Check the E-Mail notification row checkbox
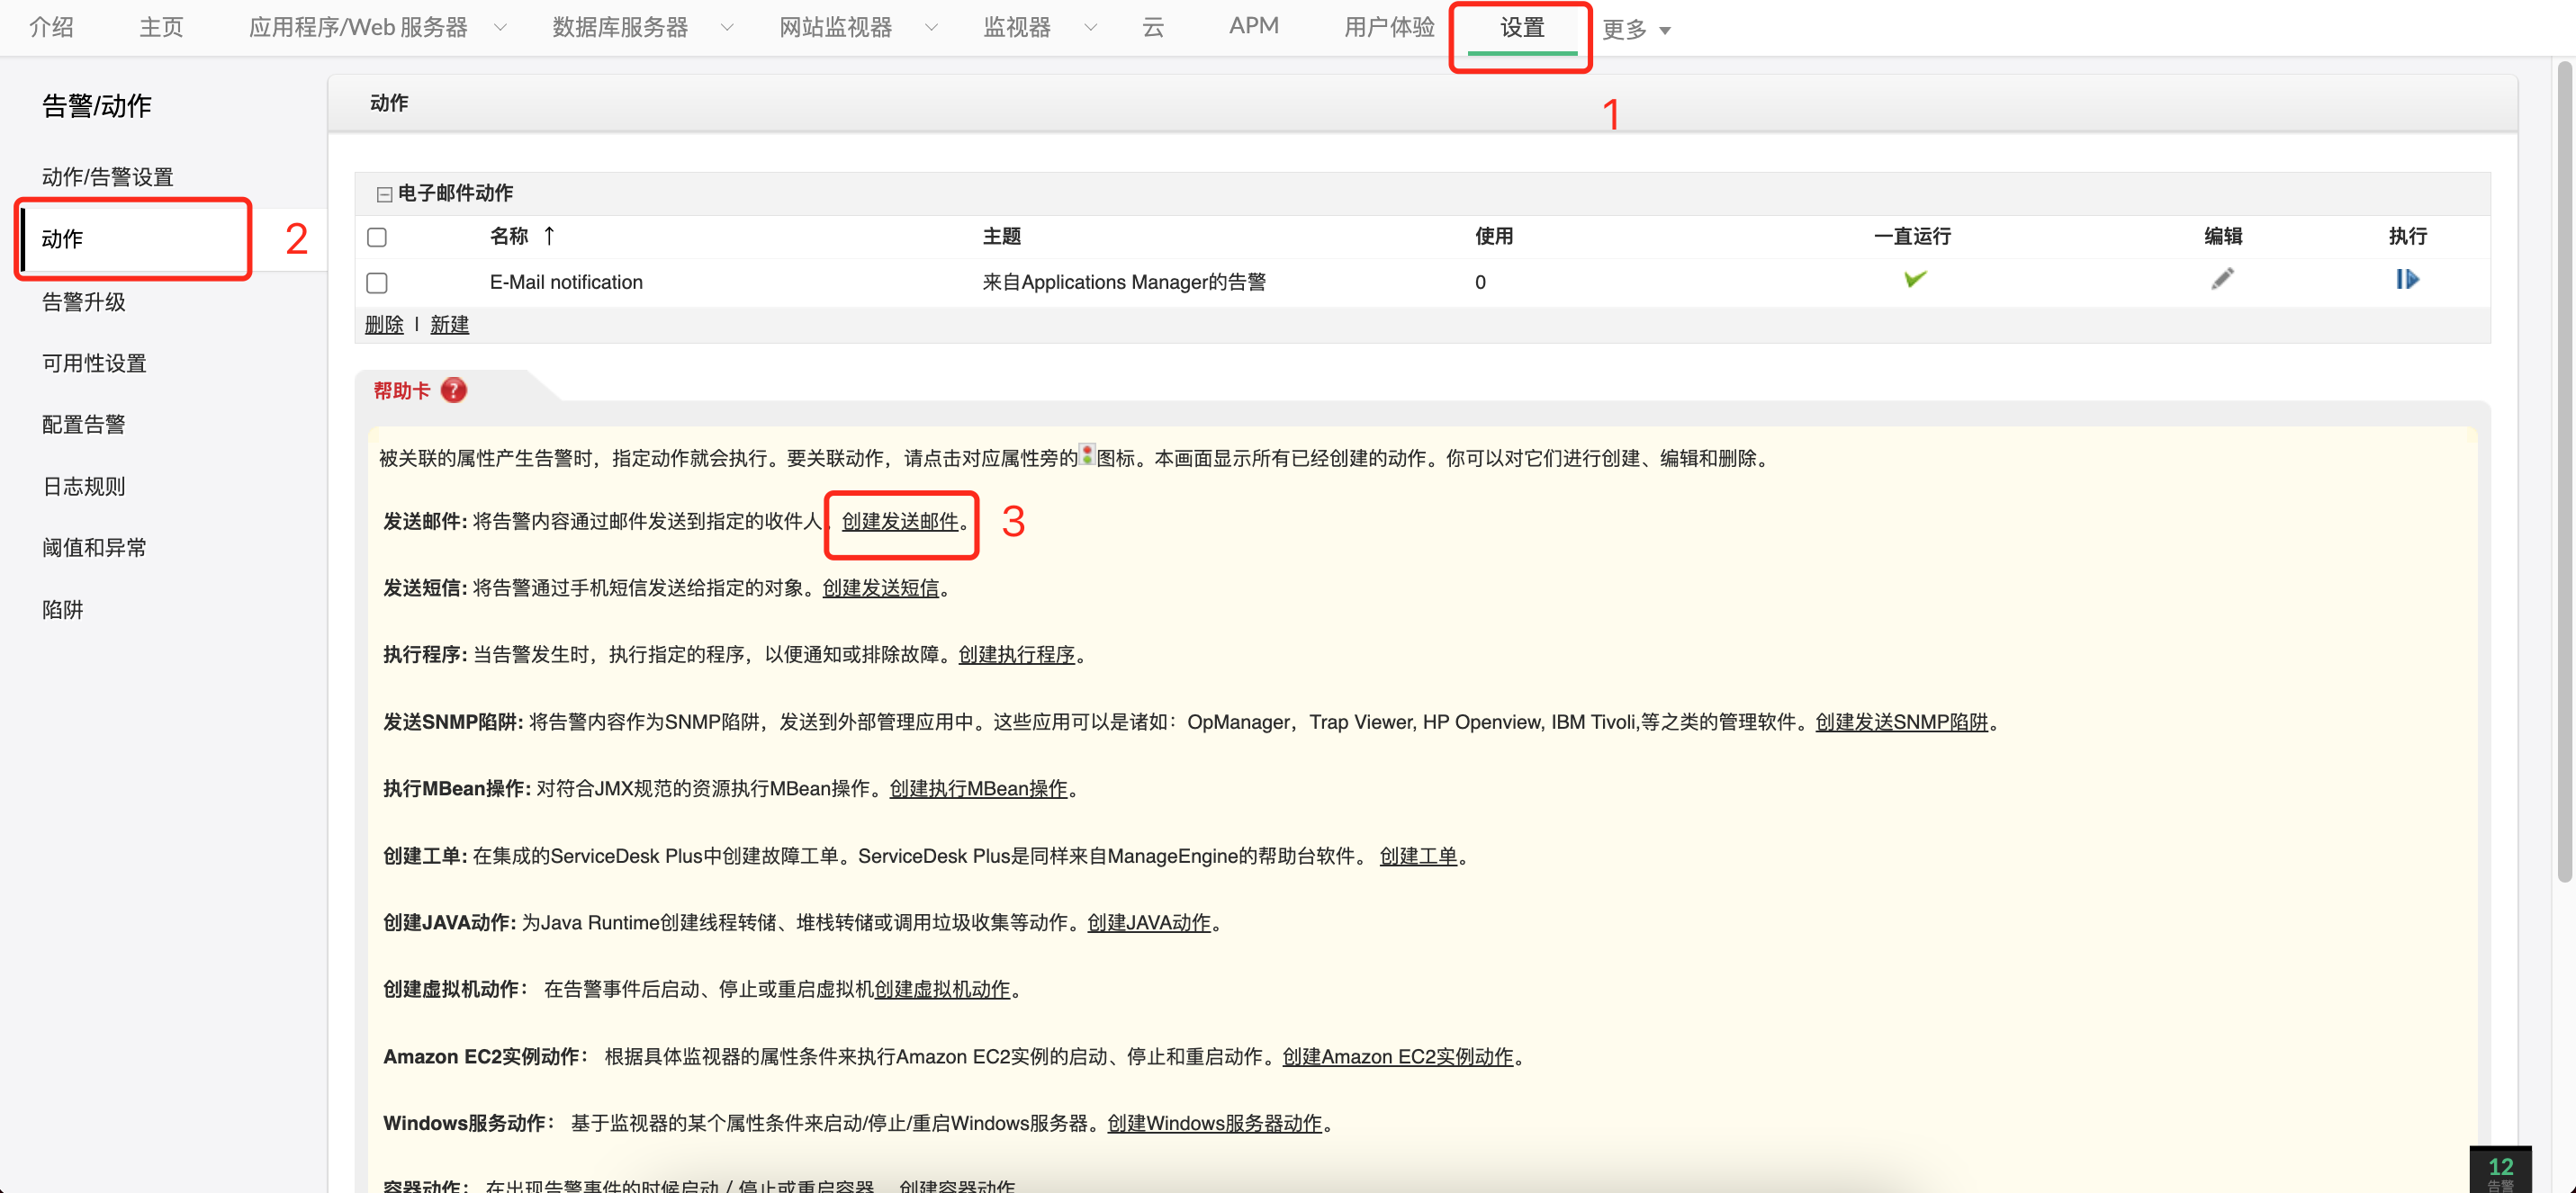Screen dimensions: 2576x1193 point(377,283)
